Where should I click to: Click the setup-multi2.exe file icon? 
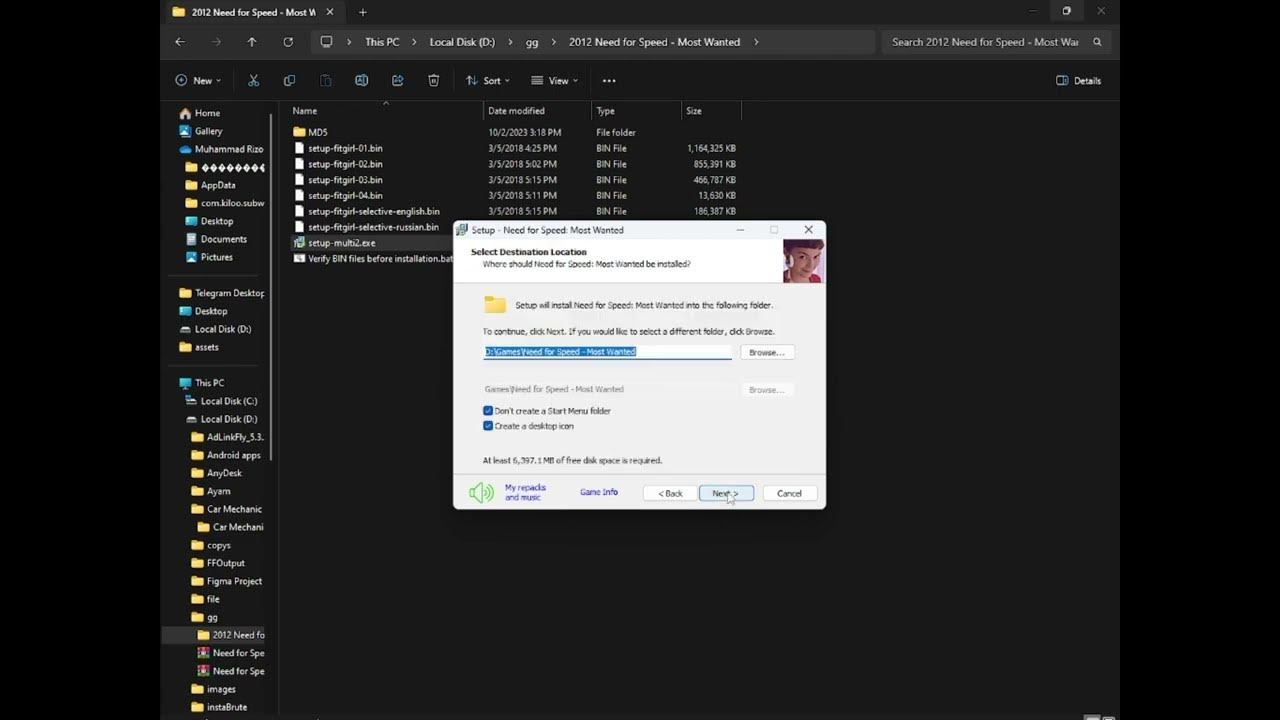(x=299, y=243)
